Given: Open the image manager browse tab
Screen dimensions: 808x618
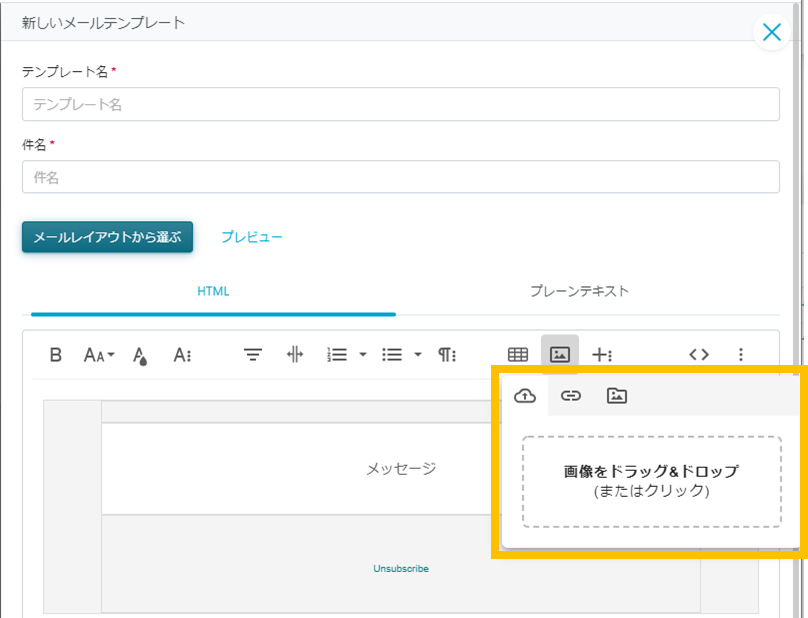Looking at the screenshot, I should (x=617, y=396).
